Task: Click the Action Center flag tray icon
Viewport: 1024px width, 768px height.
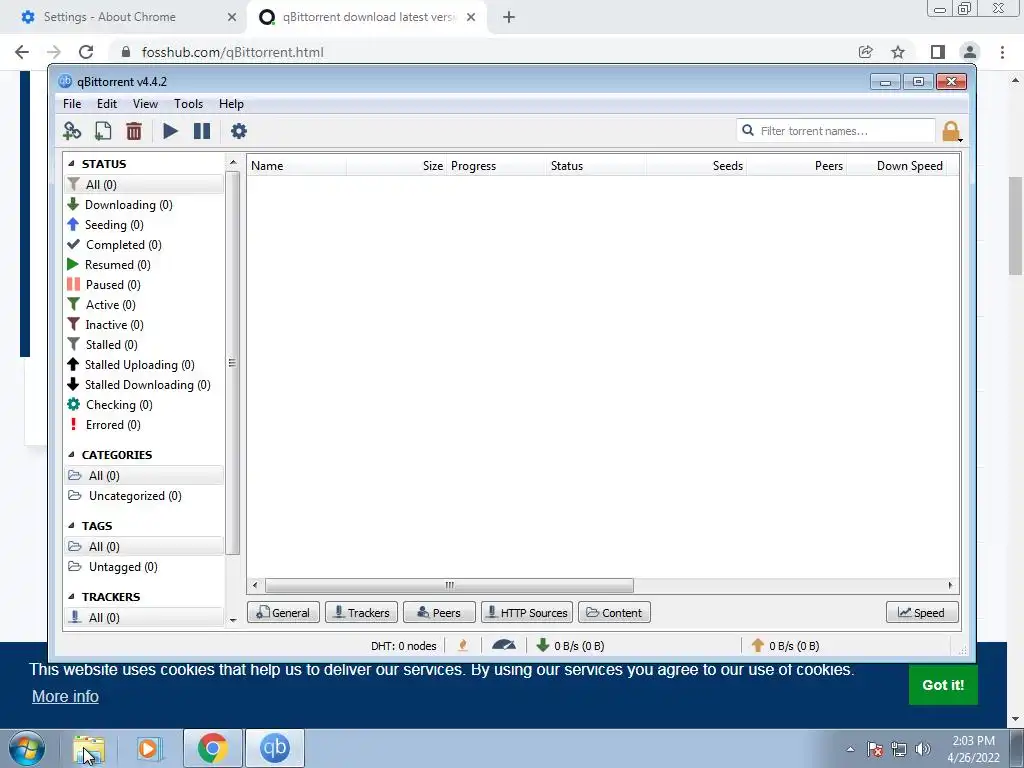Action: tap(874, 749)
